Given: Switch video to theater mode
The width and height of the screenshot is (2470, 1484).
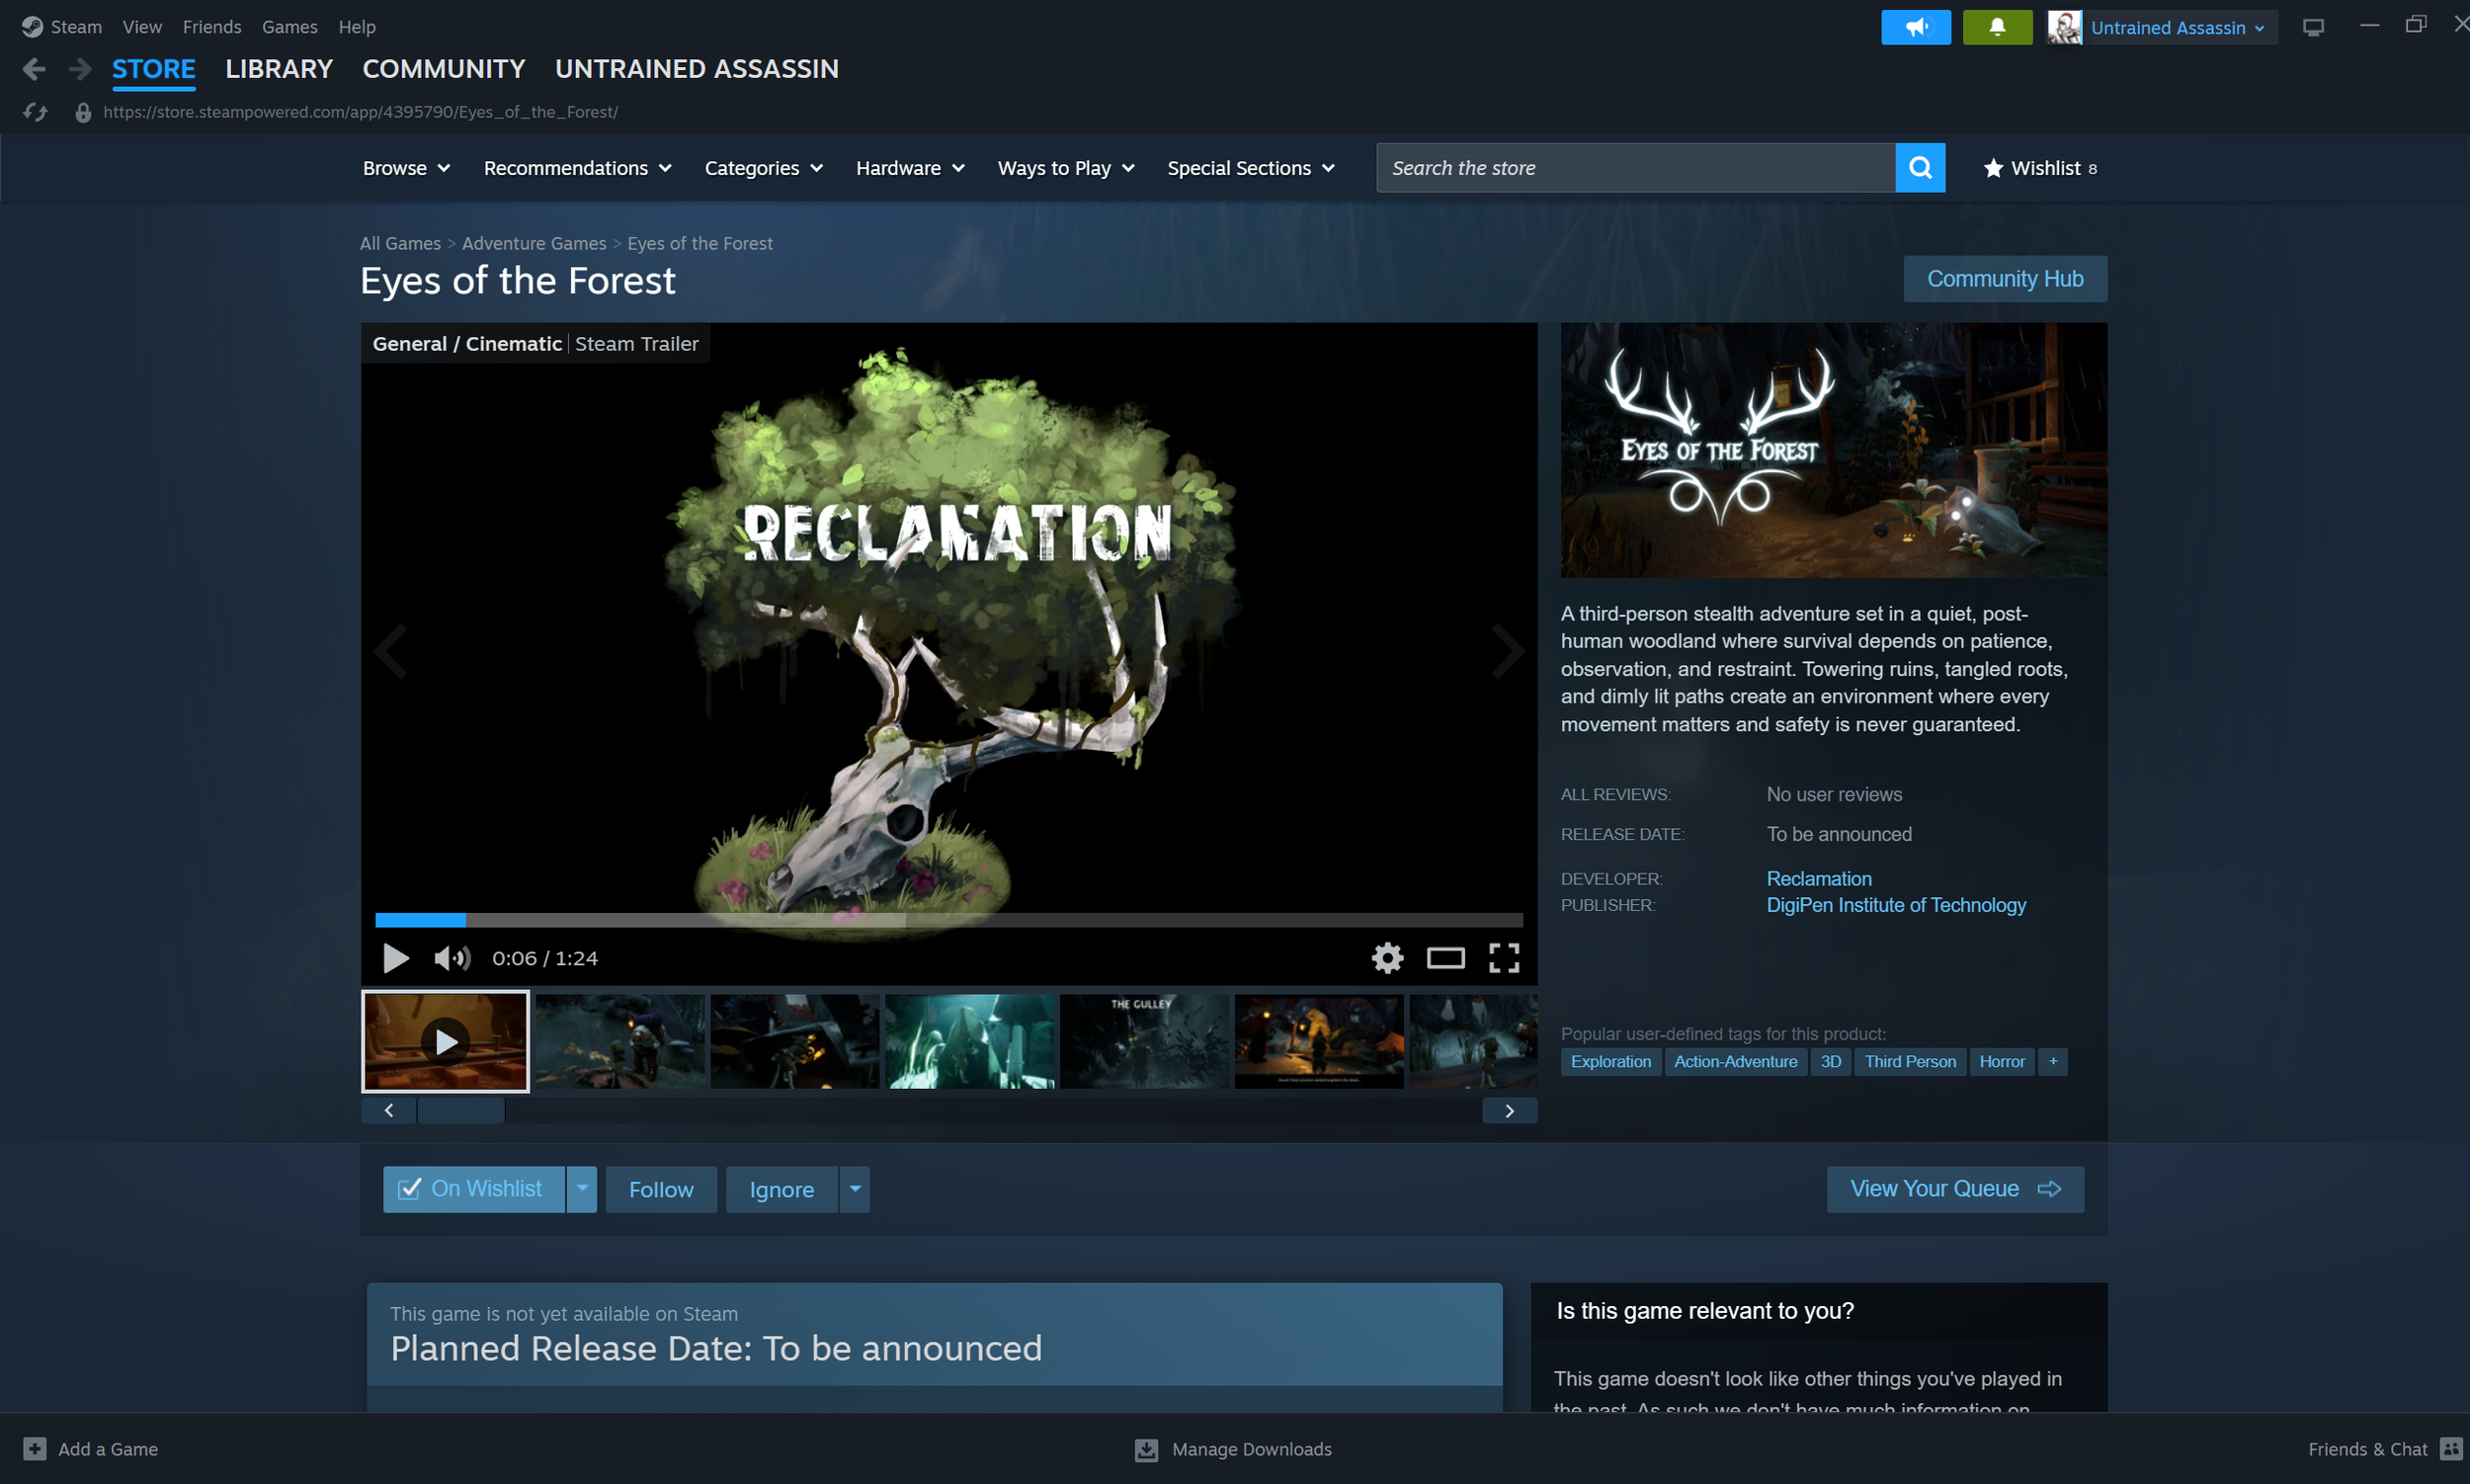Looking at the screenshot, I should [1444, 957].
